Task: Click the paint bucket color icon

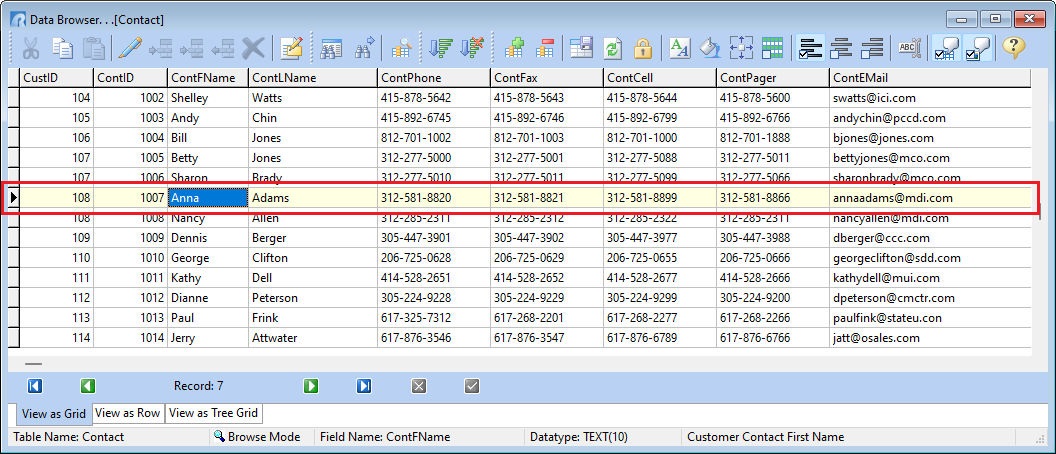Action: (710, 48)
